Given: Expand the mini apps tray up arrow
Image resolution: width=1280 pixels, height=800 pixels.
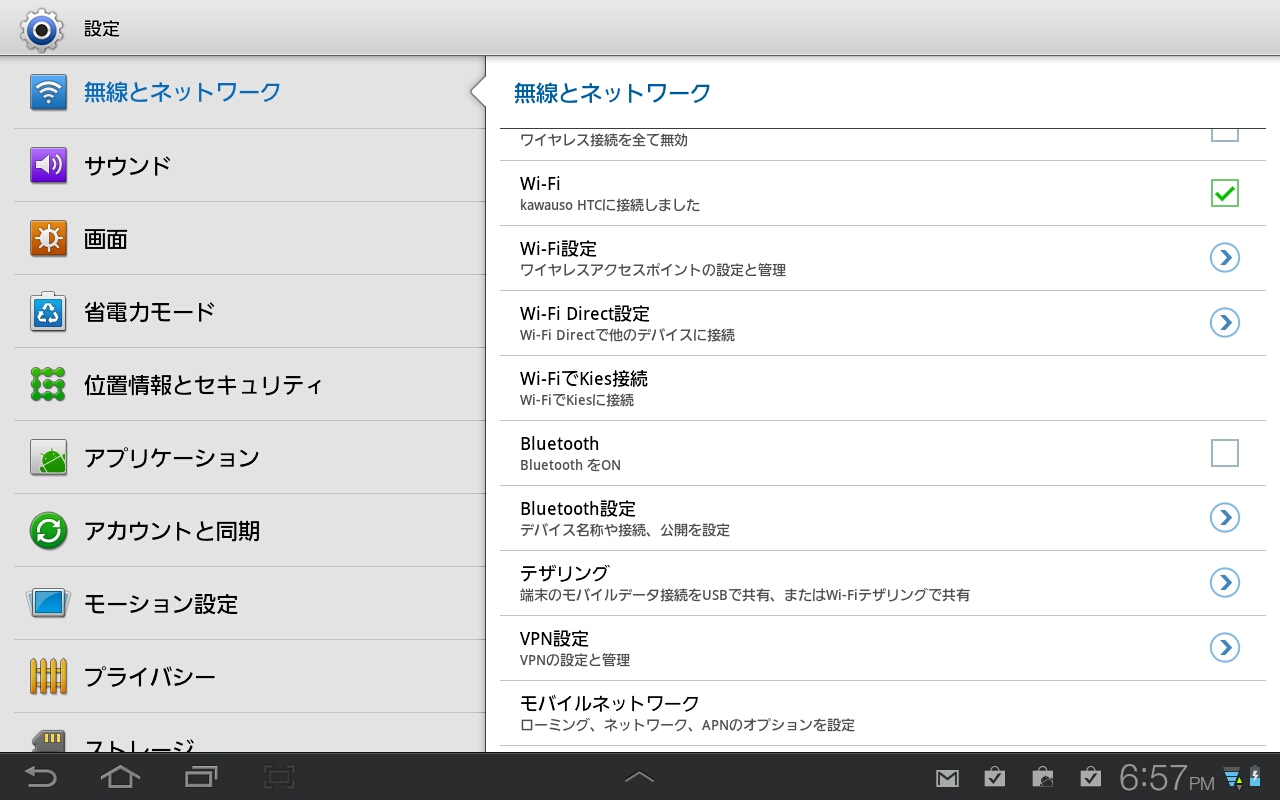Looking at the screenshot, I should click(639, 777).
